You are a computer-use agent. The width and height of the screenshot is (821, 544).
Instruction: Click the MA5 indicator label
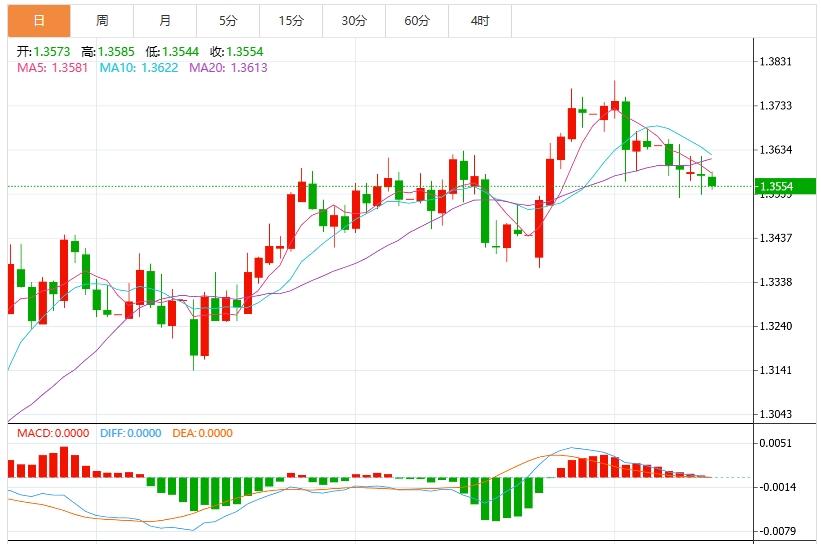[52, 68]
